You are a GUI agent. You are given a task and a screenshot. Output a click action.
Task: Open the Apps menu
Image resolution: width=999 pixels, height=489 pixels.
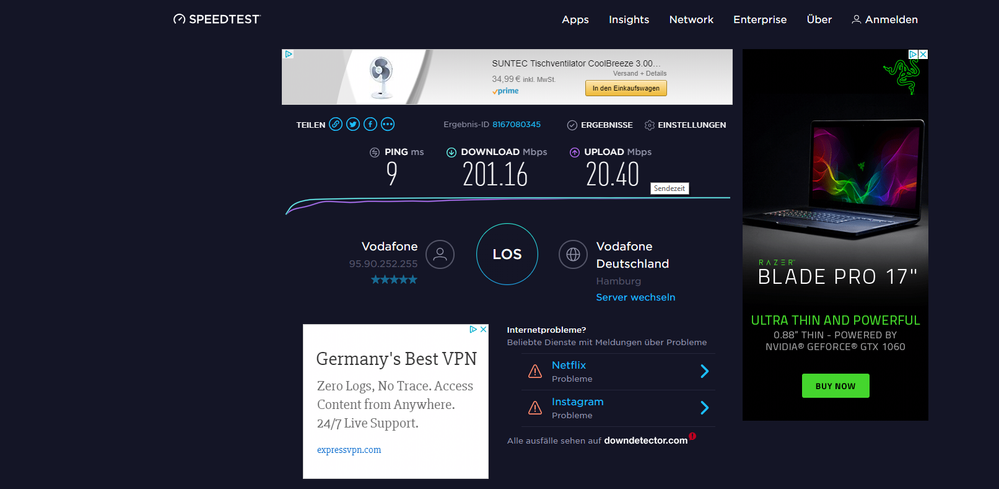pos(575,20)
